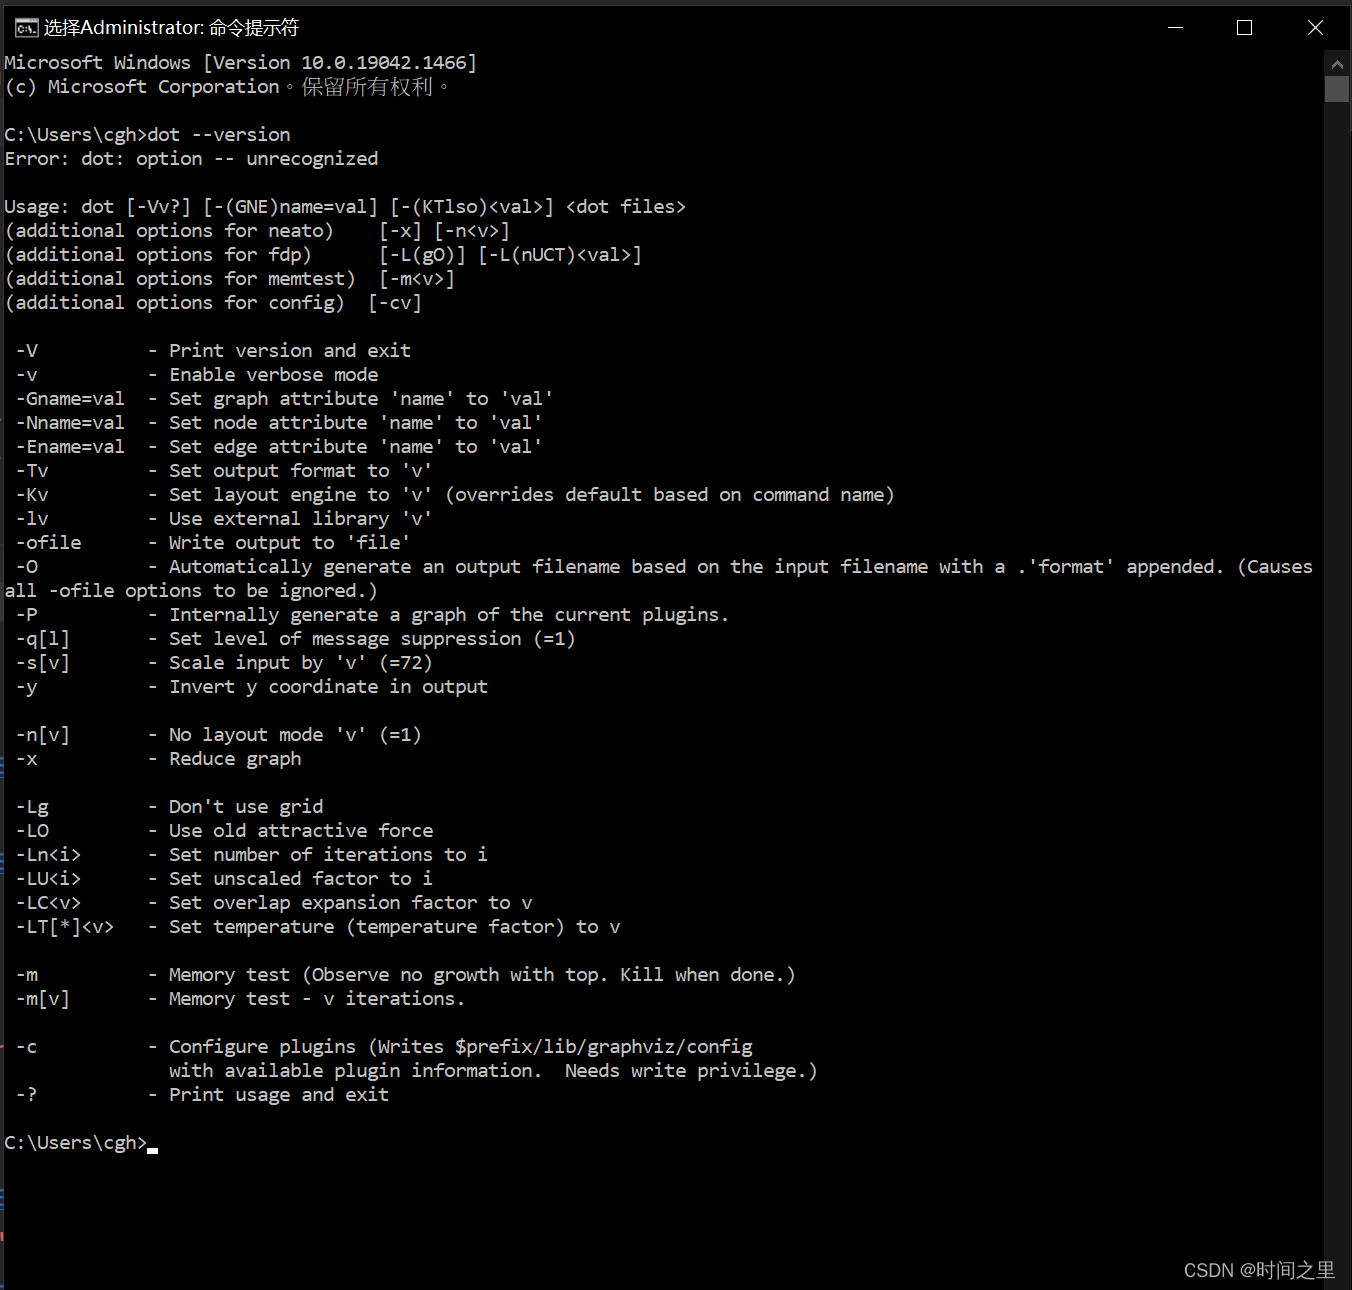1352x1290 pixels.
Task: Click '-c - Configure plugins' line
Action: coord(384,1047)
